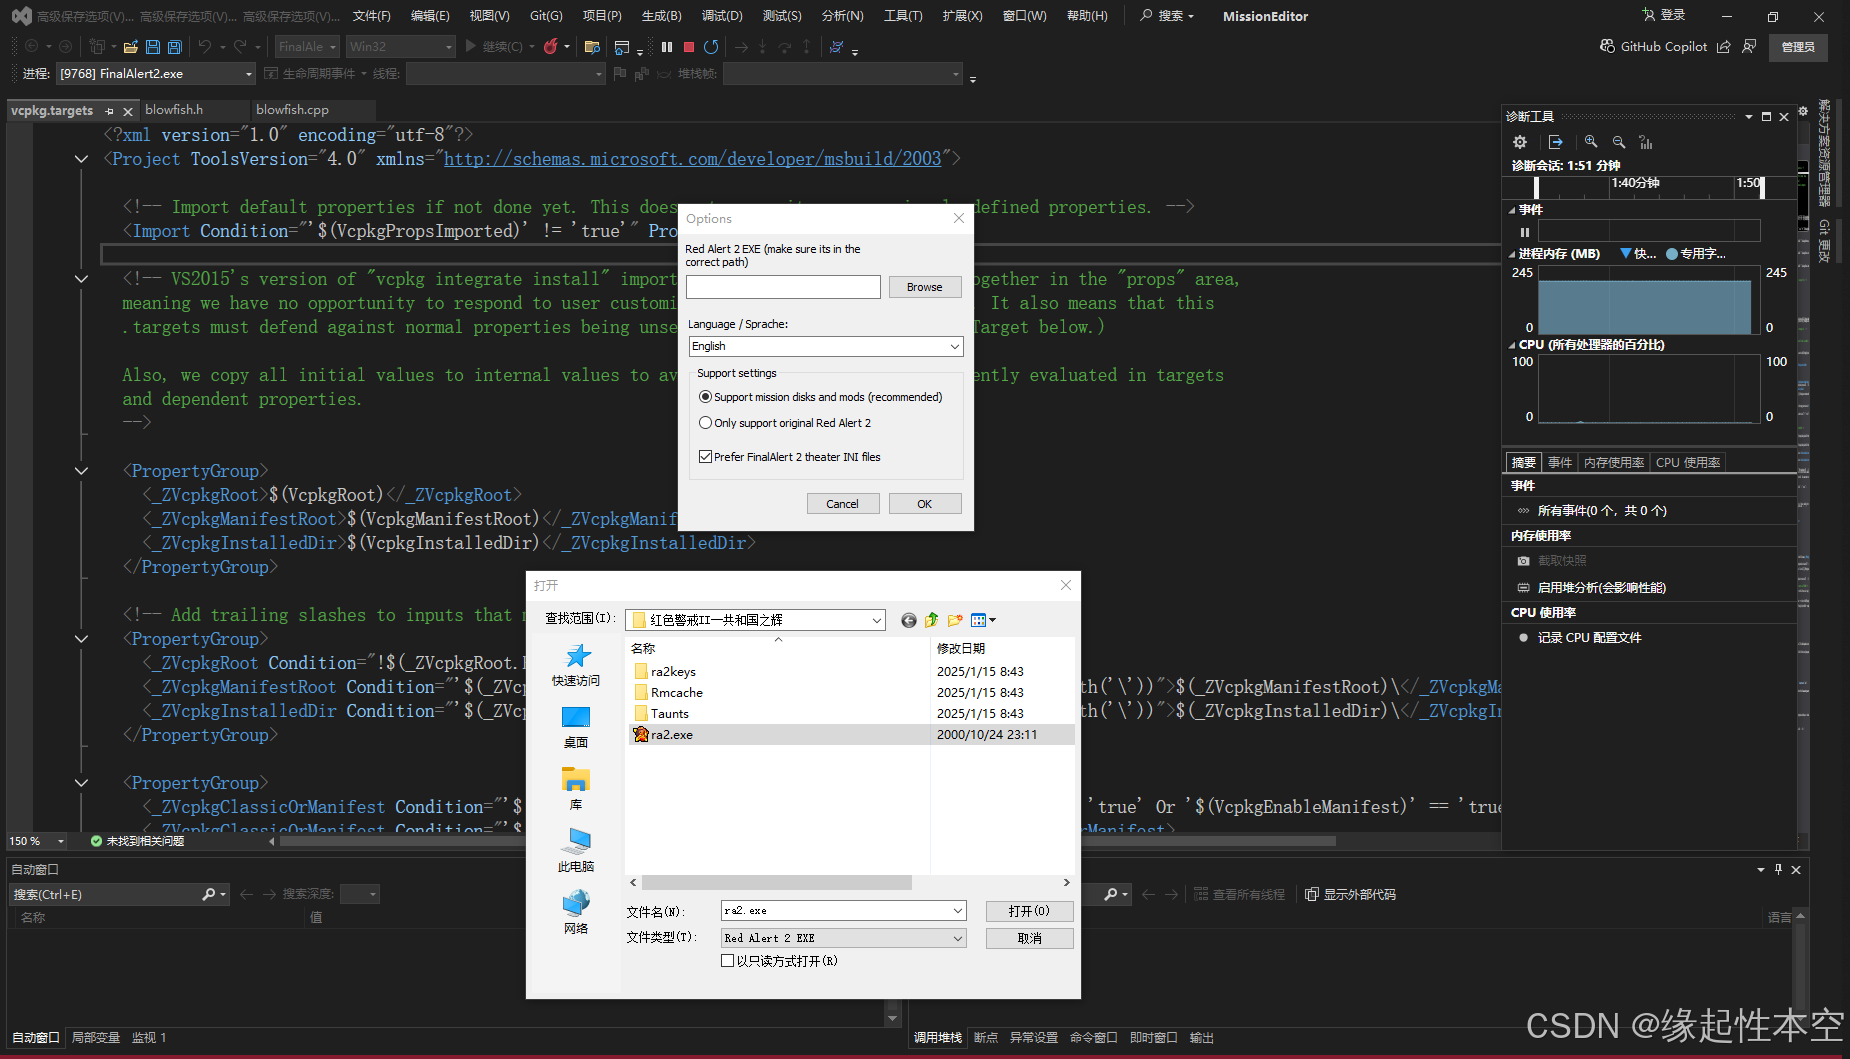Screen dimensions: 1850x1059
Task: Open the Git menu
Action: tap(546, 16)
